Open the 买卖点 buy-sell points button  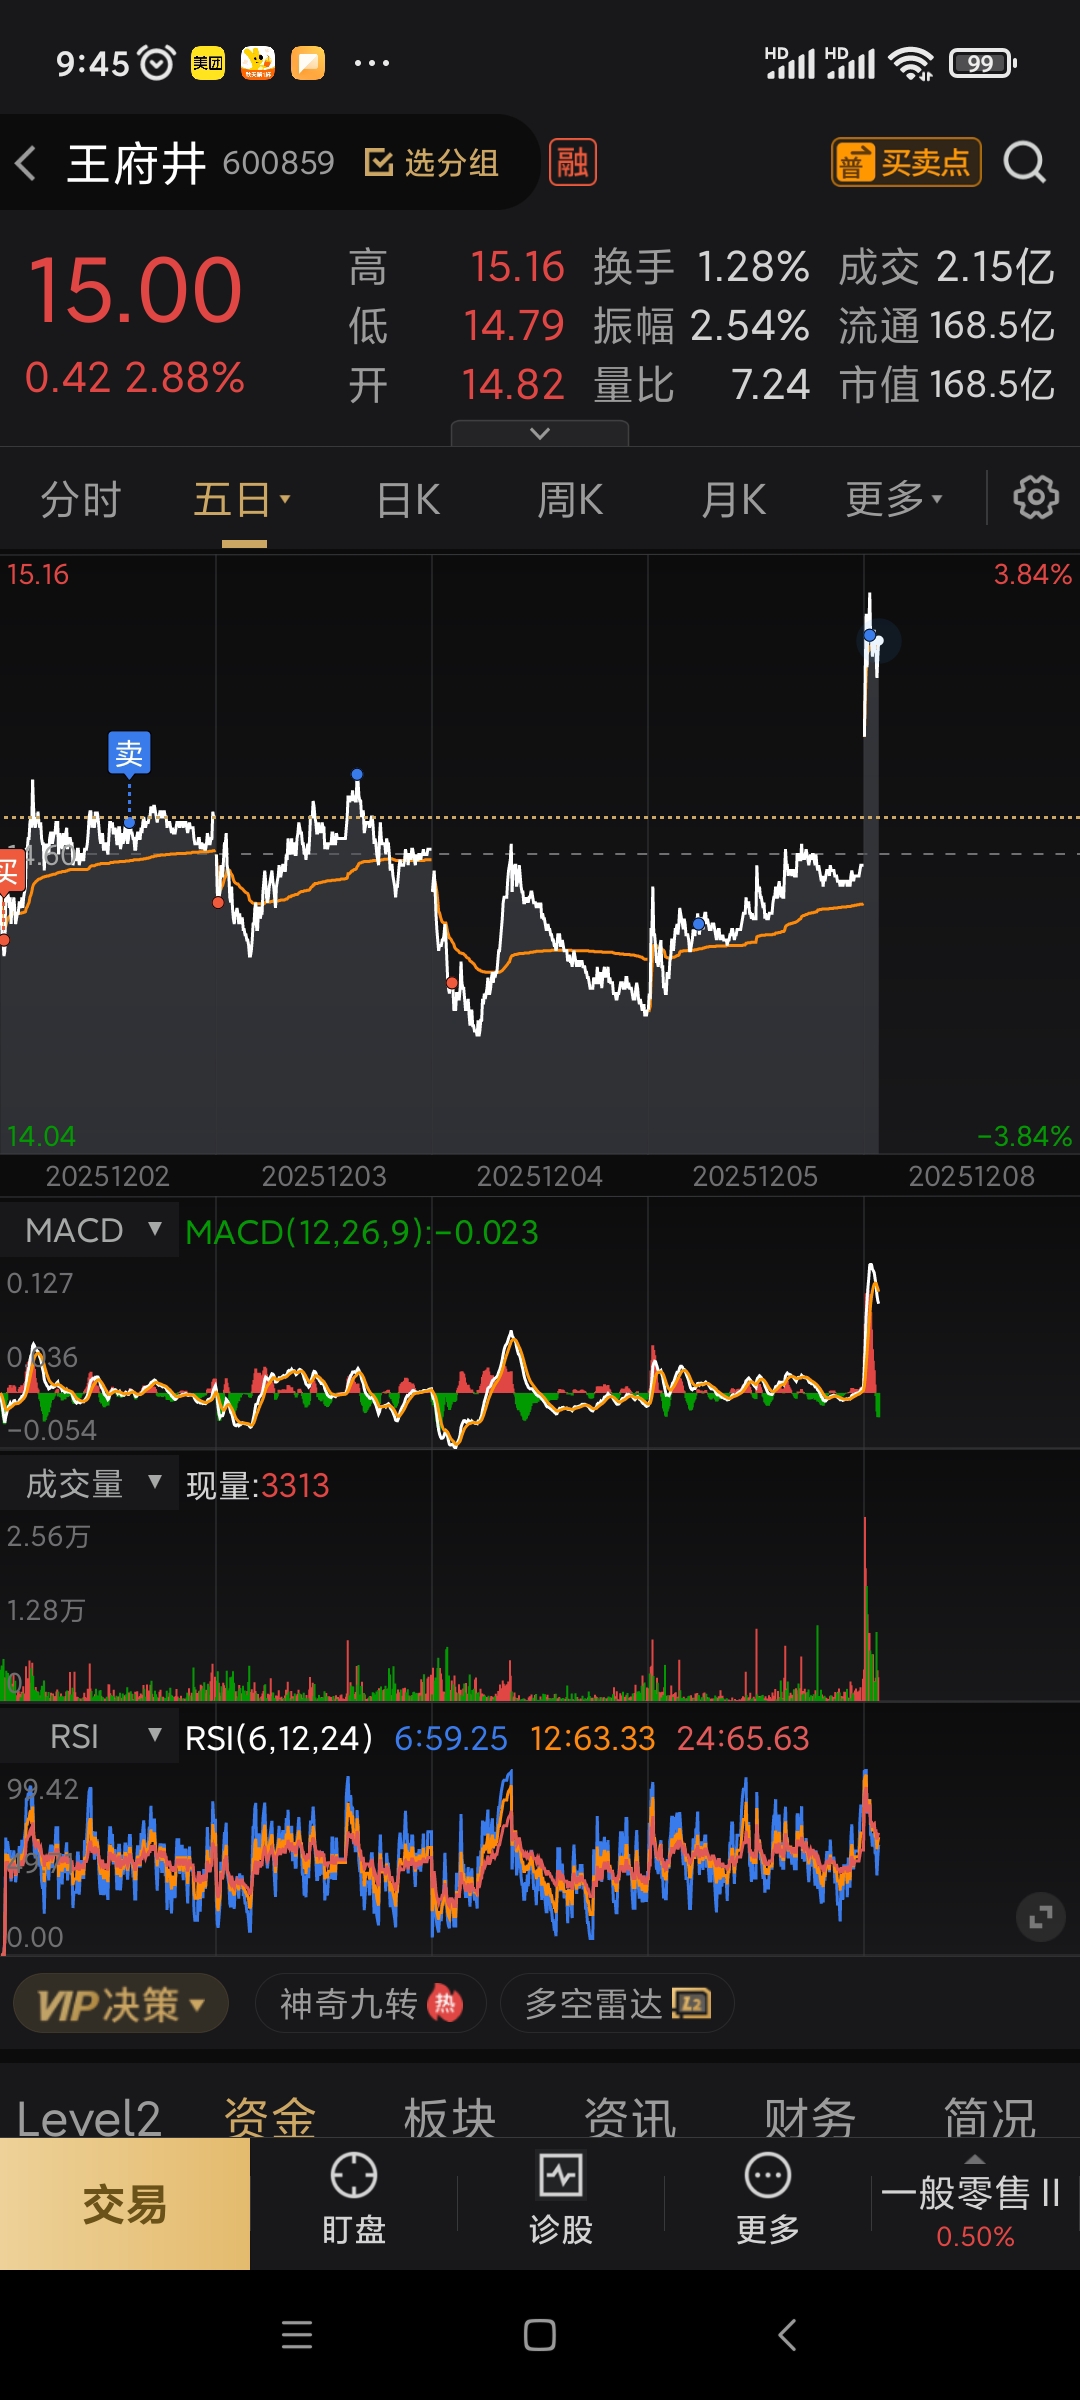[x=906, y=162]
